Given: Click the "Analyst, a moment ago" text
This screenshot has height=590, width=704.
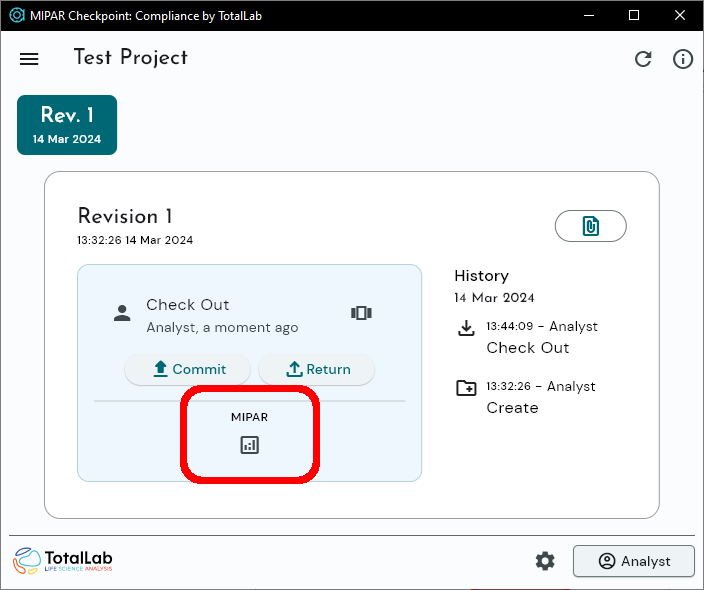Looking at the screenshot, I should pos(222,328).
